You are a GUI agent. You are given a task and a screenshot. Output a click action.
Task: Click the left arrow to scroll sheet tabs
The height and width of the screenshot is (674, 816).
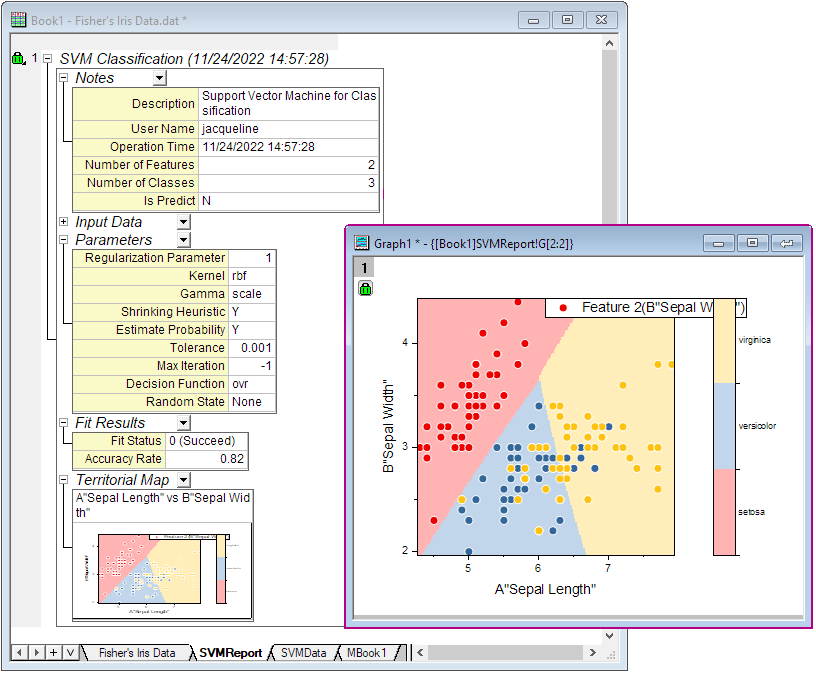click(20, 651)
